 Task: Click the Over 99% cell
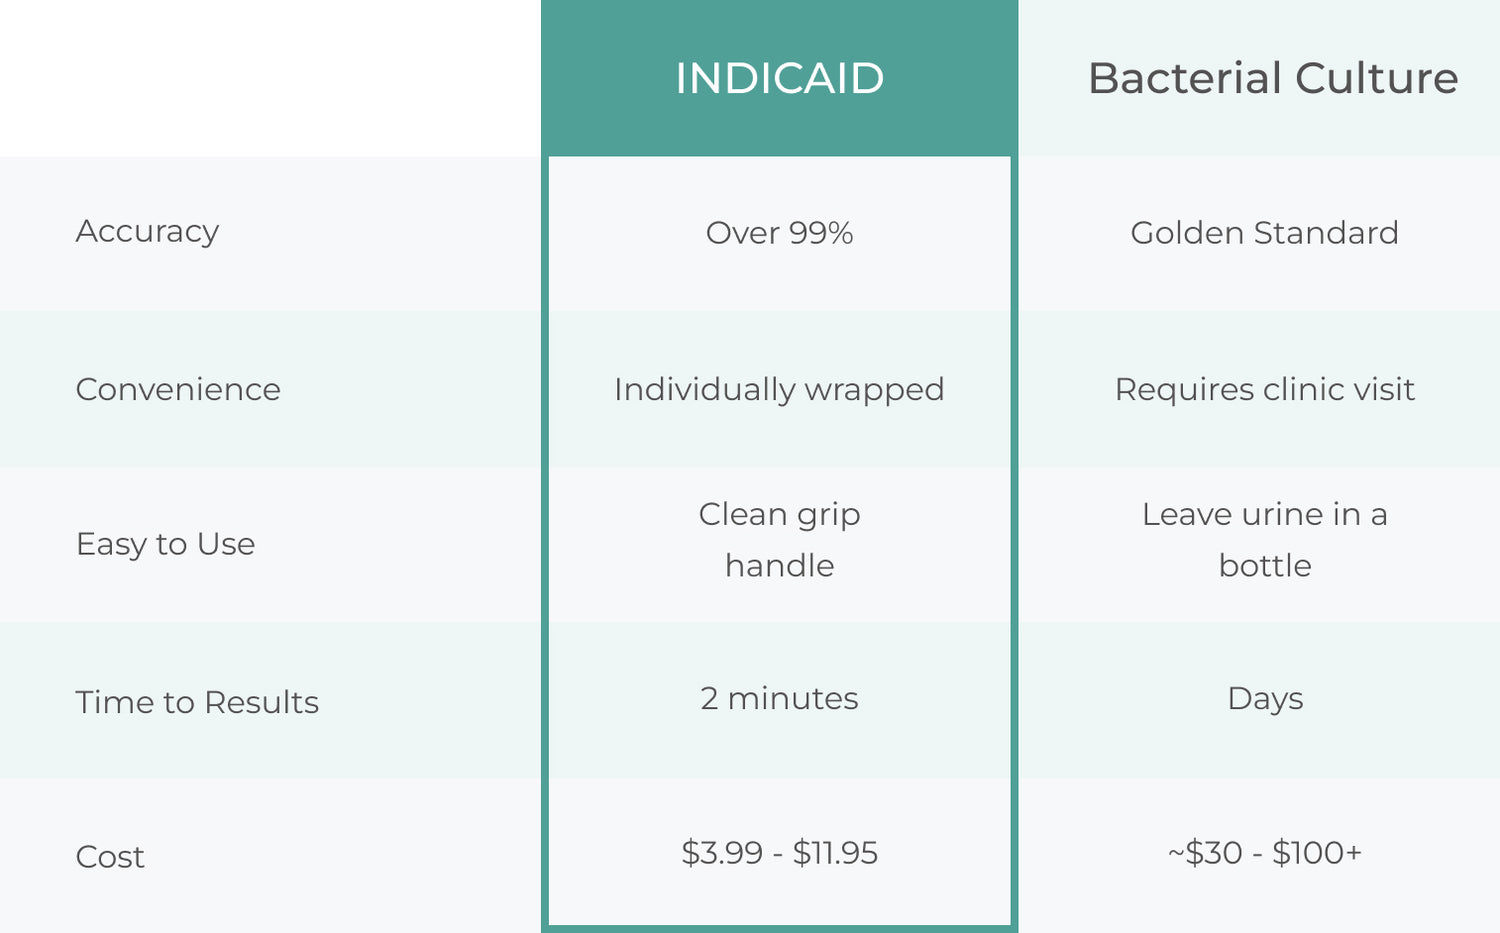(x=779, y=233)
